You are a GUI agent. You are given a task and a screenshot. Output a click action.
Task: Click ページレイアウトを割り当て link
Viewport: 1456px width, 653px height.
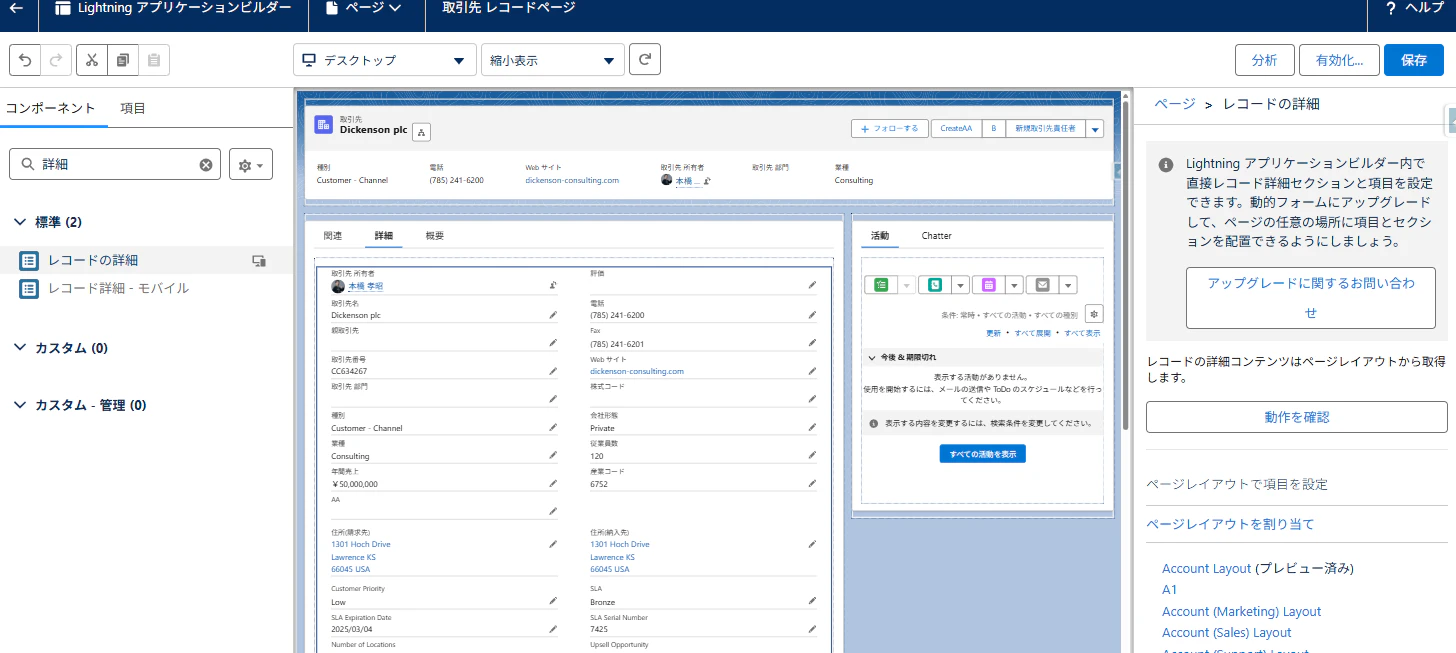[1230, 524]
